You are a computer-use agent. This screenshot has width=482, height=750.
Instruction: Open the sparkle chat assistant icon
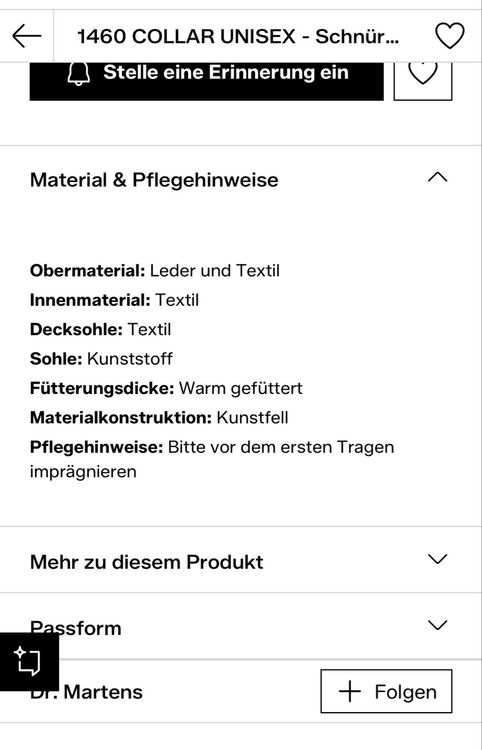pyautogui.click(x=29, y=662)
